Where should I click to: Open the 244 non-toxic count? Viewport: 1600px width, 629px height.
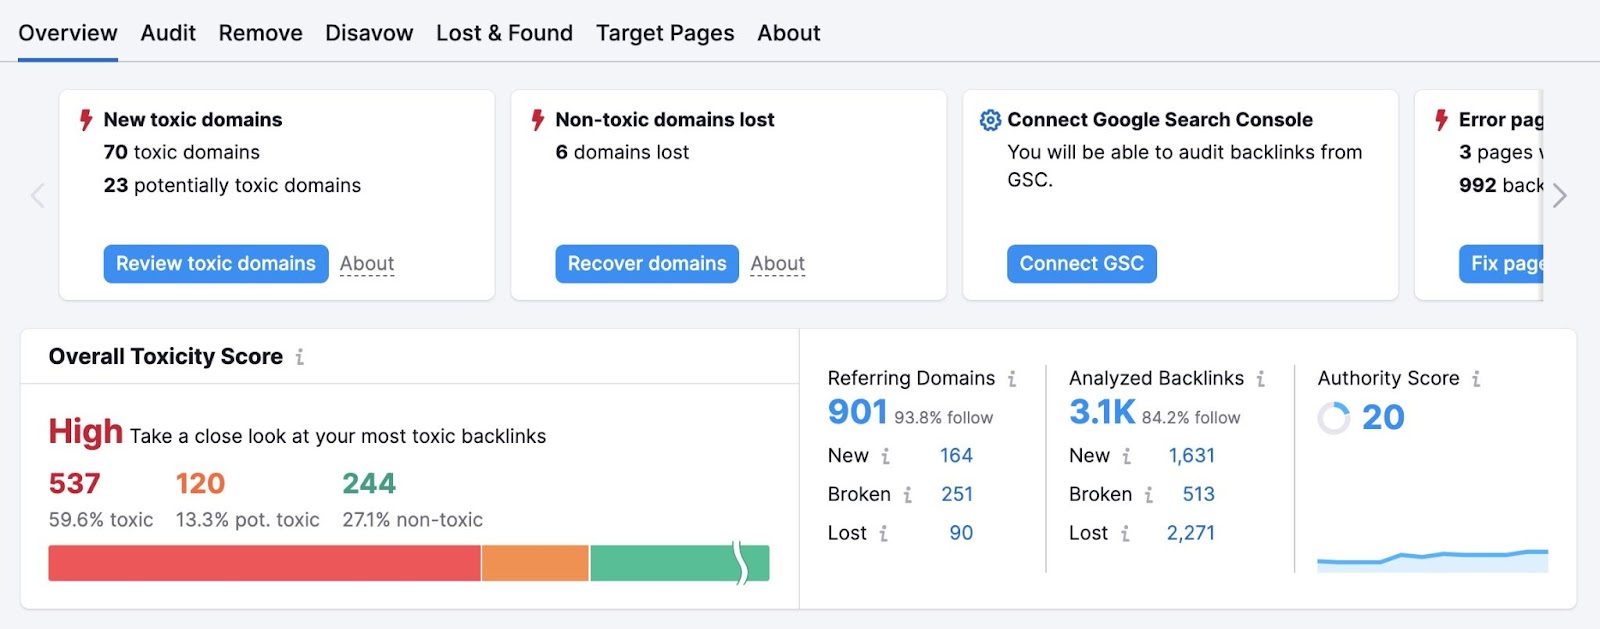click(x=369, y=484)
